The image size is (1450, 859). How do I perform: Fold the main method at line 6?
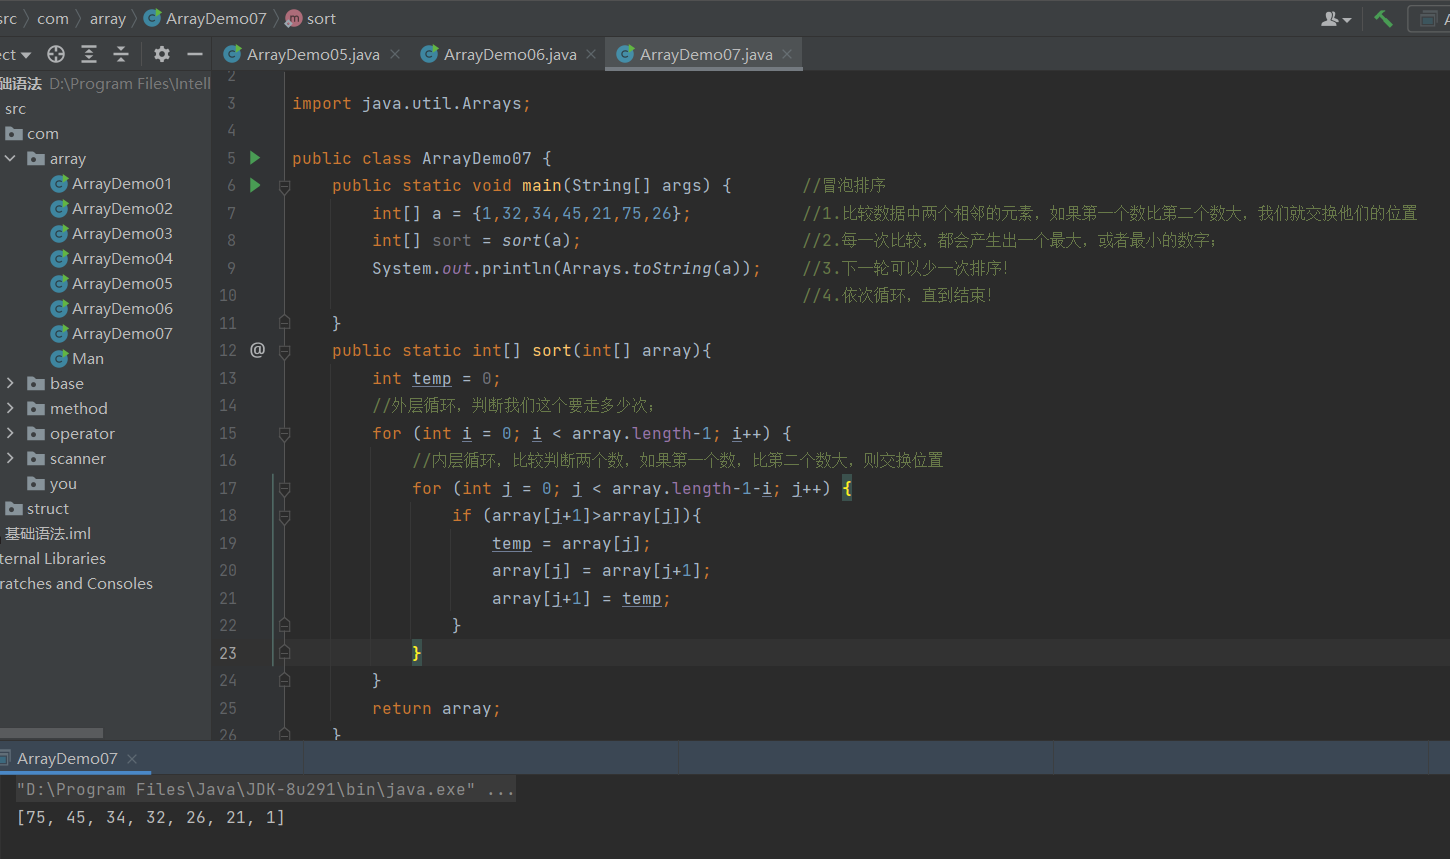pos(284,186)
